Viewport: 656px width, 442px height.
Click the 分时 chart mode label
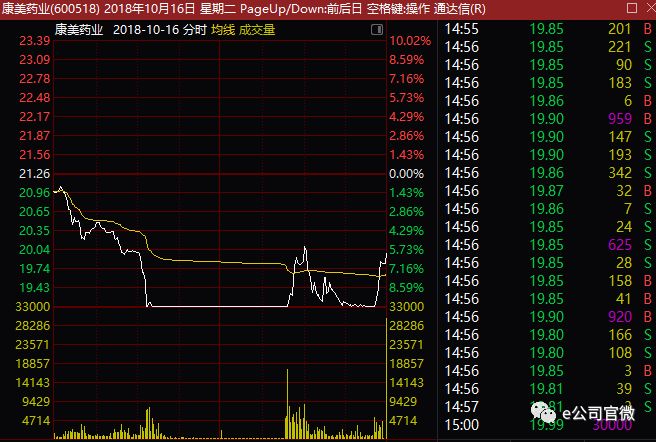click(x=195, y=30)
